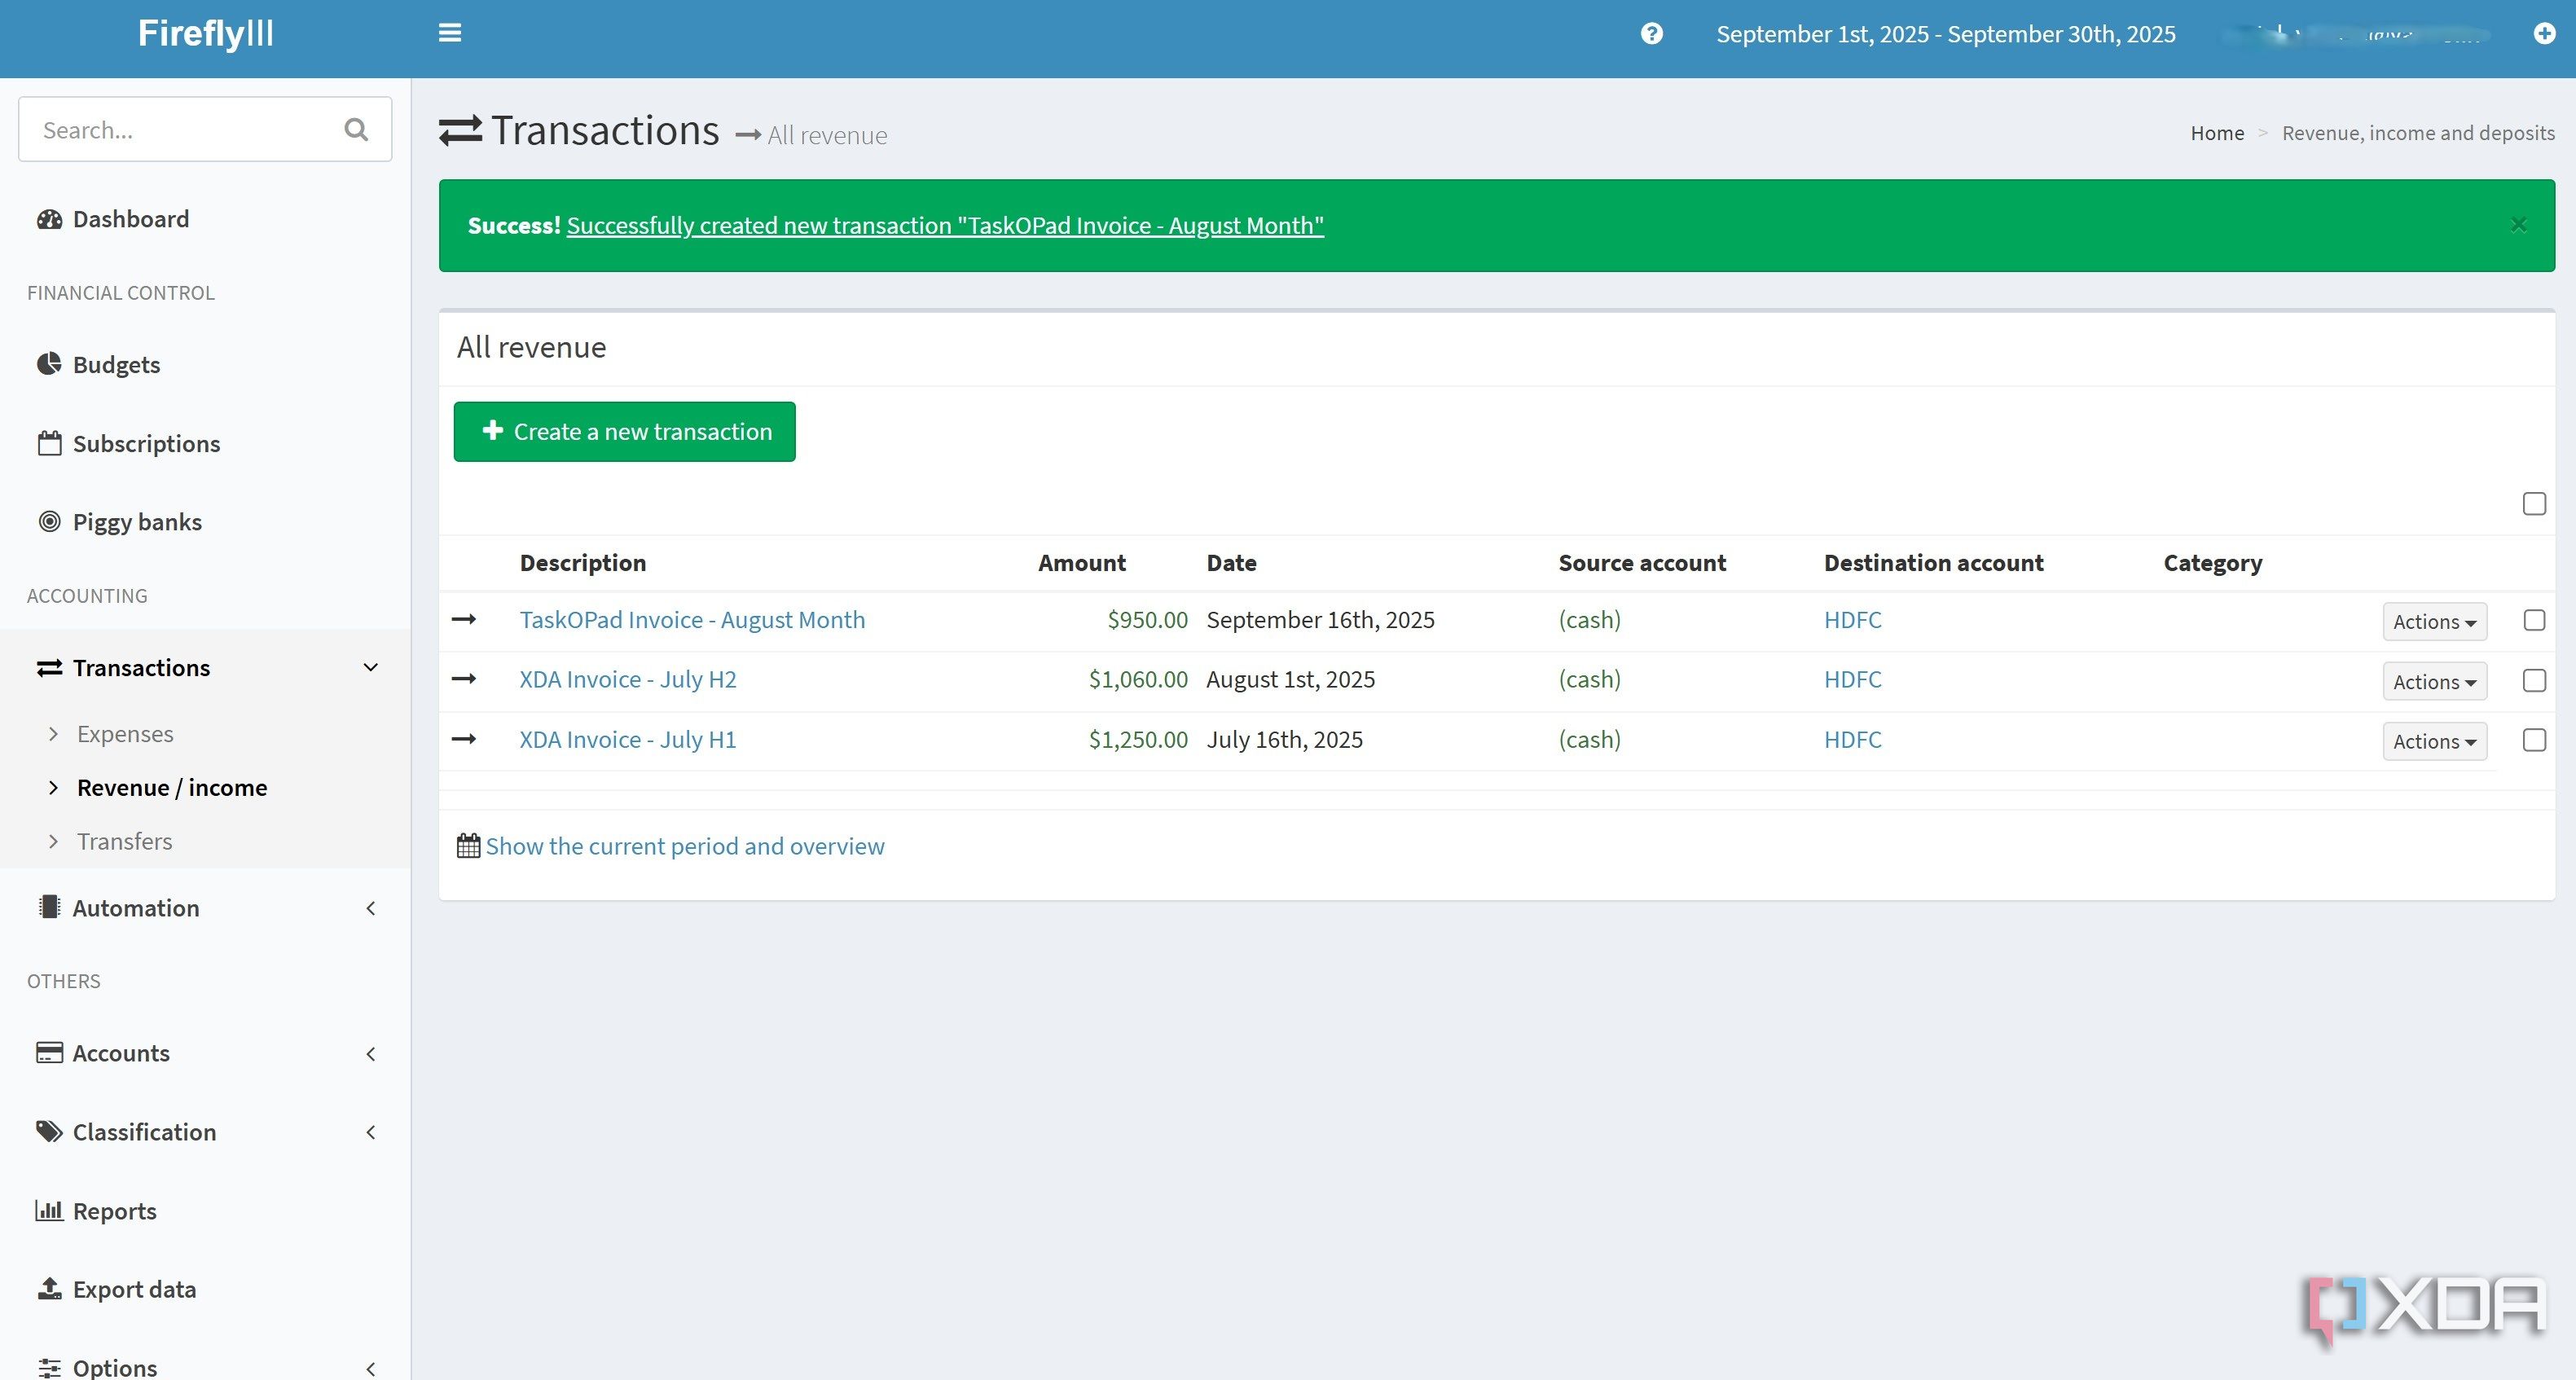Click the Automation icon in sidebar

pos(49,907)
